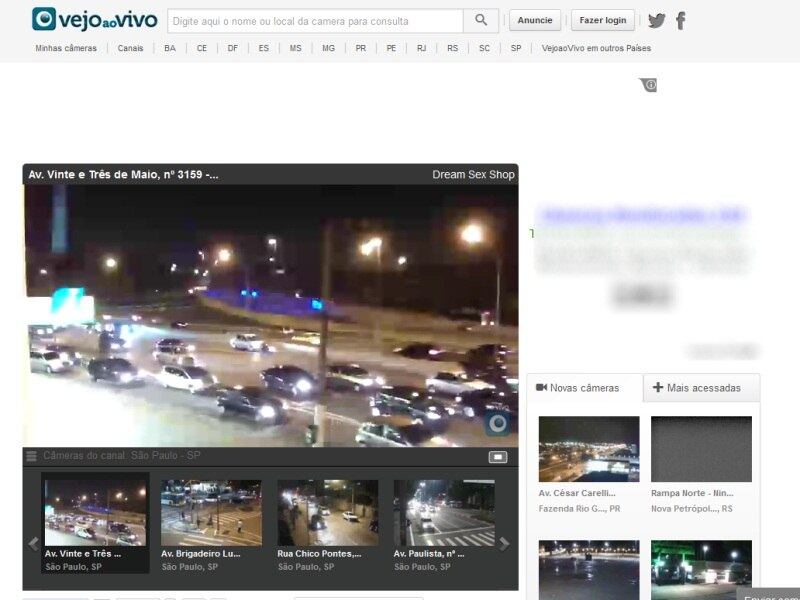The height and width of the screenshot is (600, 800).
Task: Open VejoaoVivo em outros Países
Action: (x=596, y=48)
